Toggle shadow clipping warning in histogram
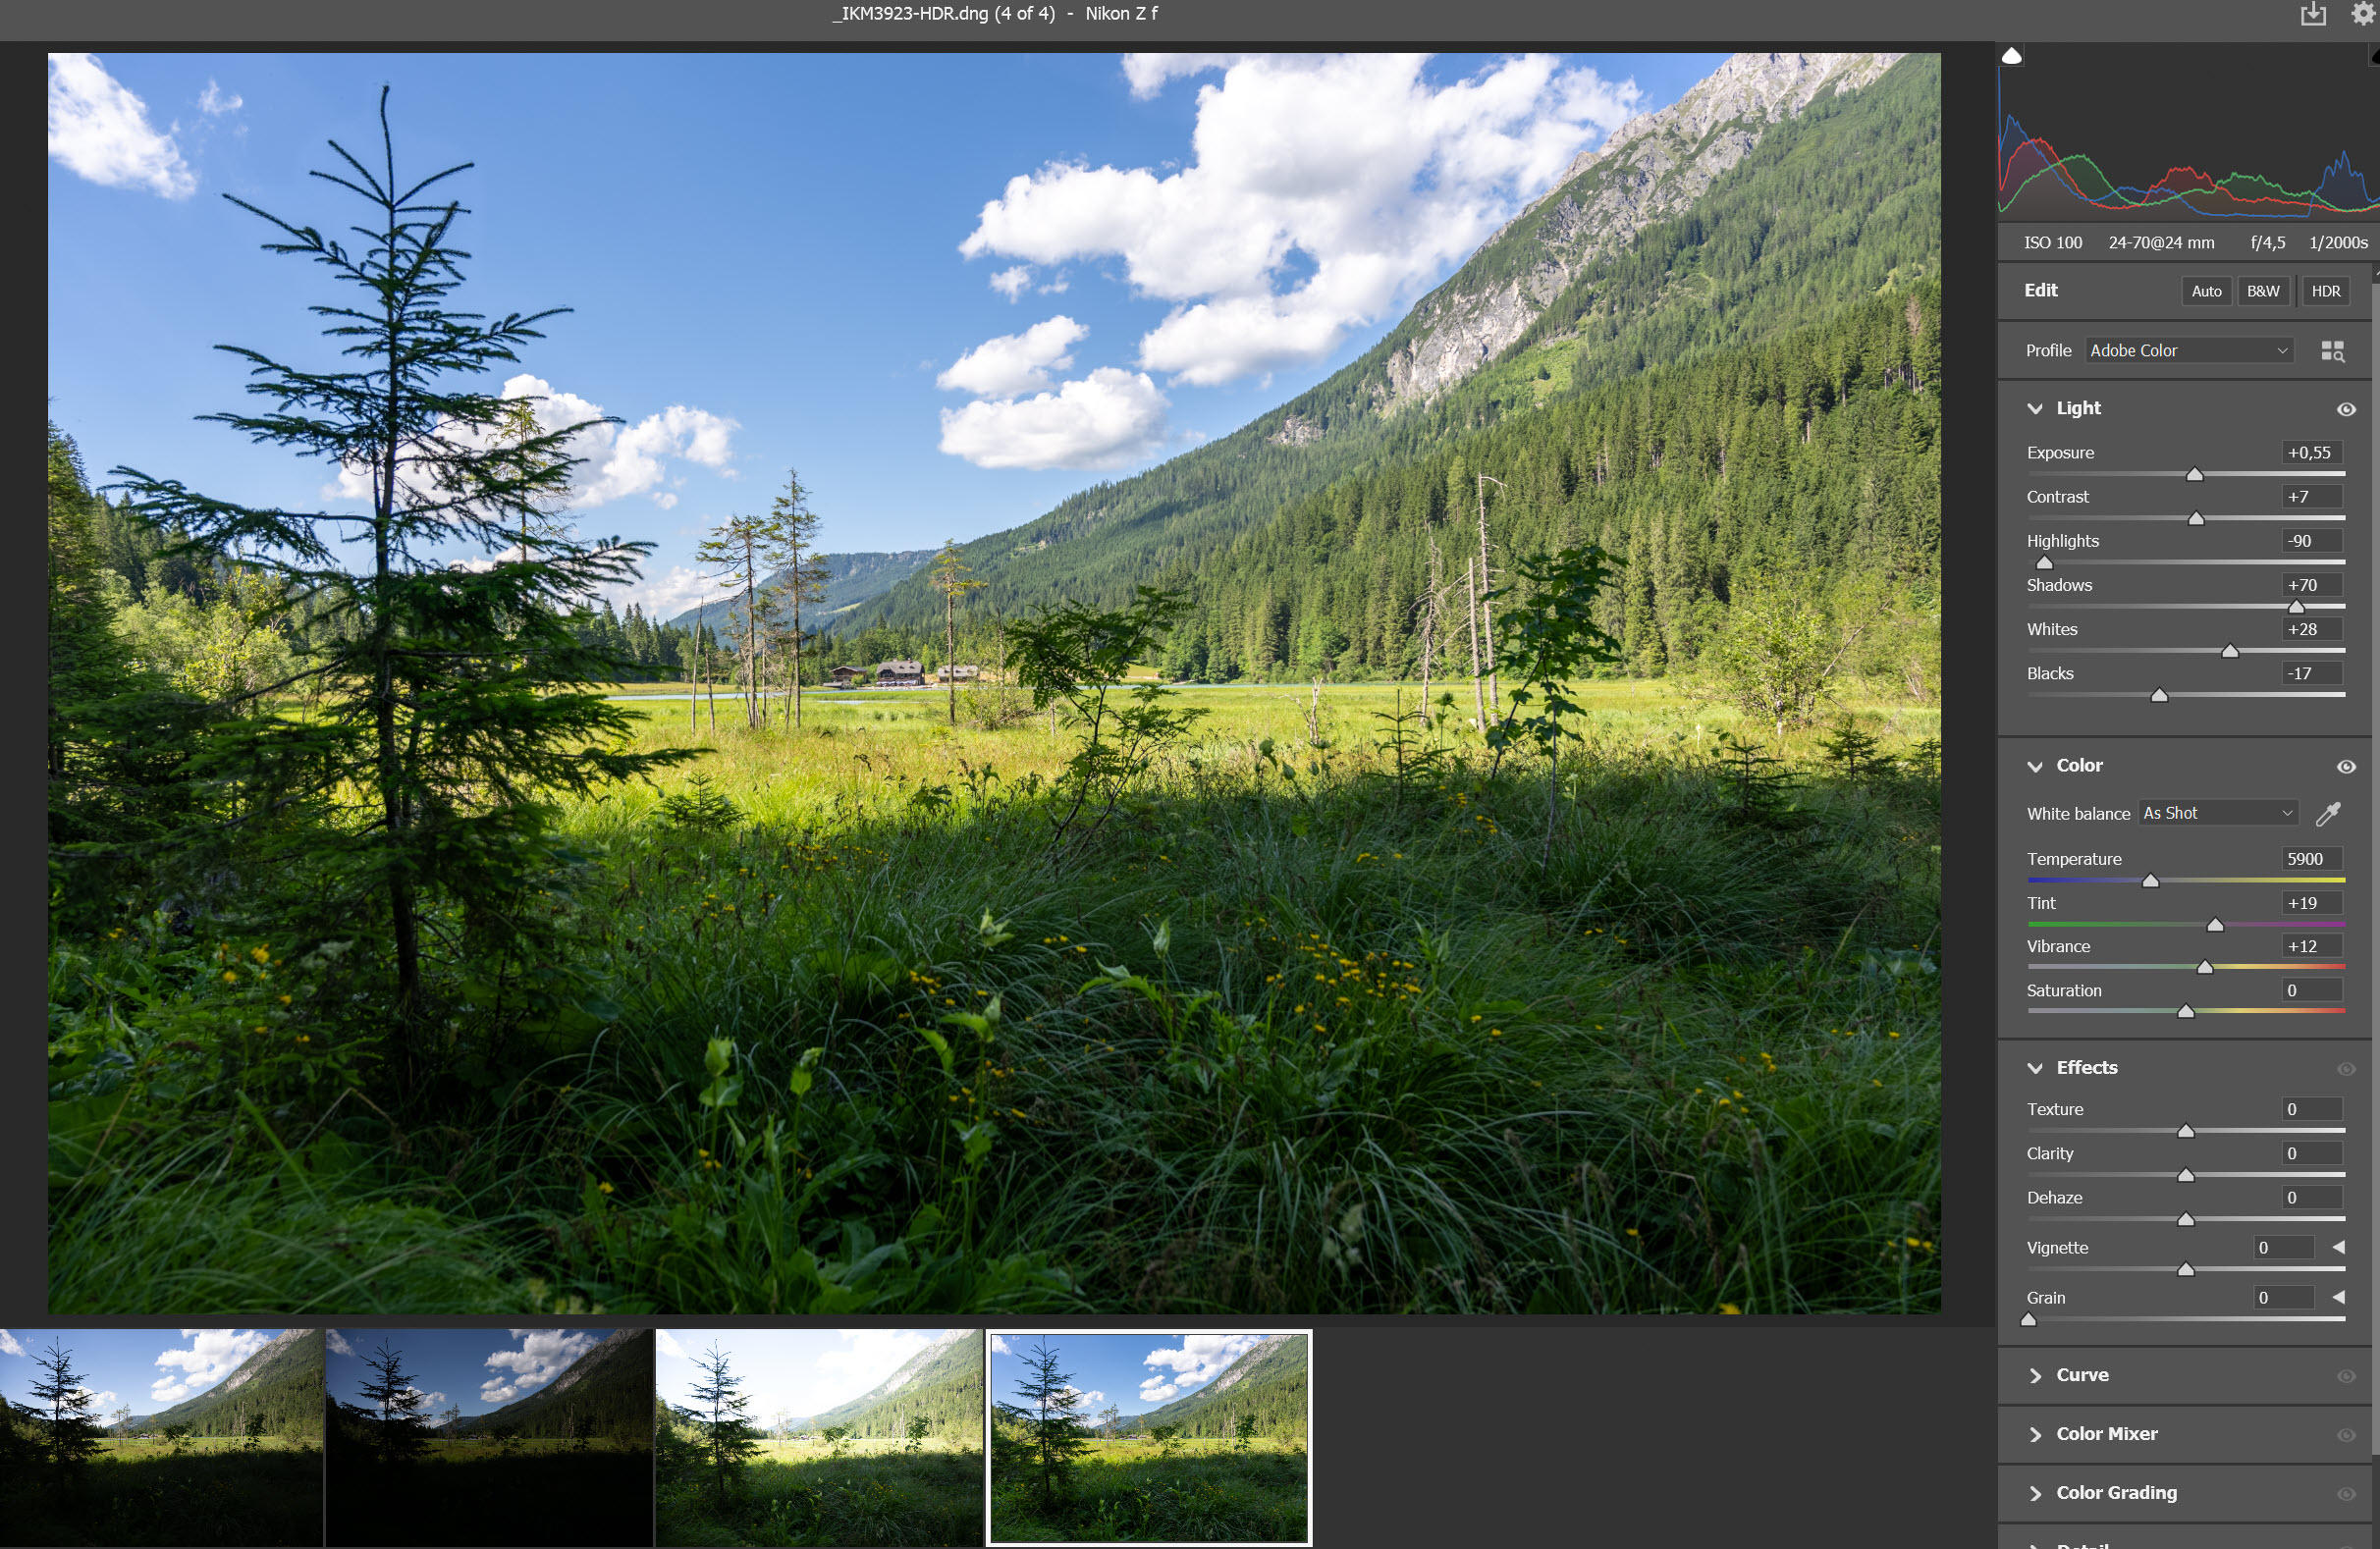The height and width of the screenshot is (1549, 2380). [x=2012, y=56]
